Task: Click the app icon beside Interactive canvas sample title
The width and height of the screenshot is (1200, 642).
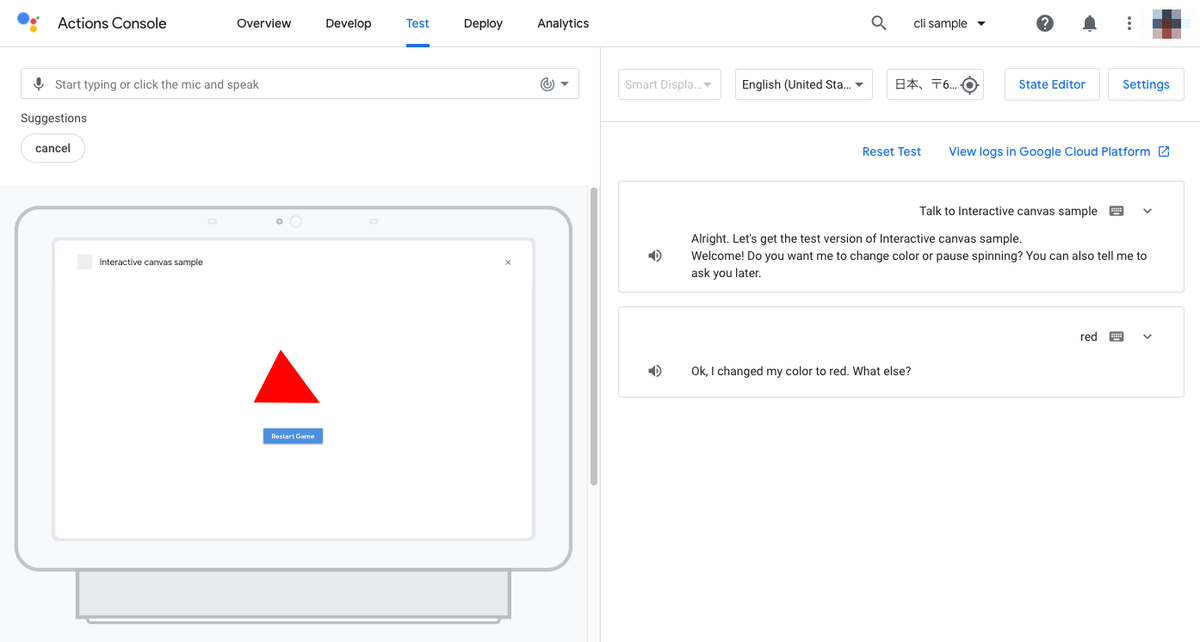Action: coord(85,262)
